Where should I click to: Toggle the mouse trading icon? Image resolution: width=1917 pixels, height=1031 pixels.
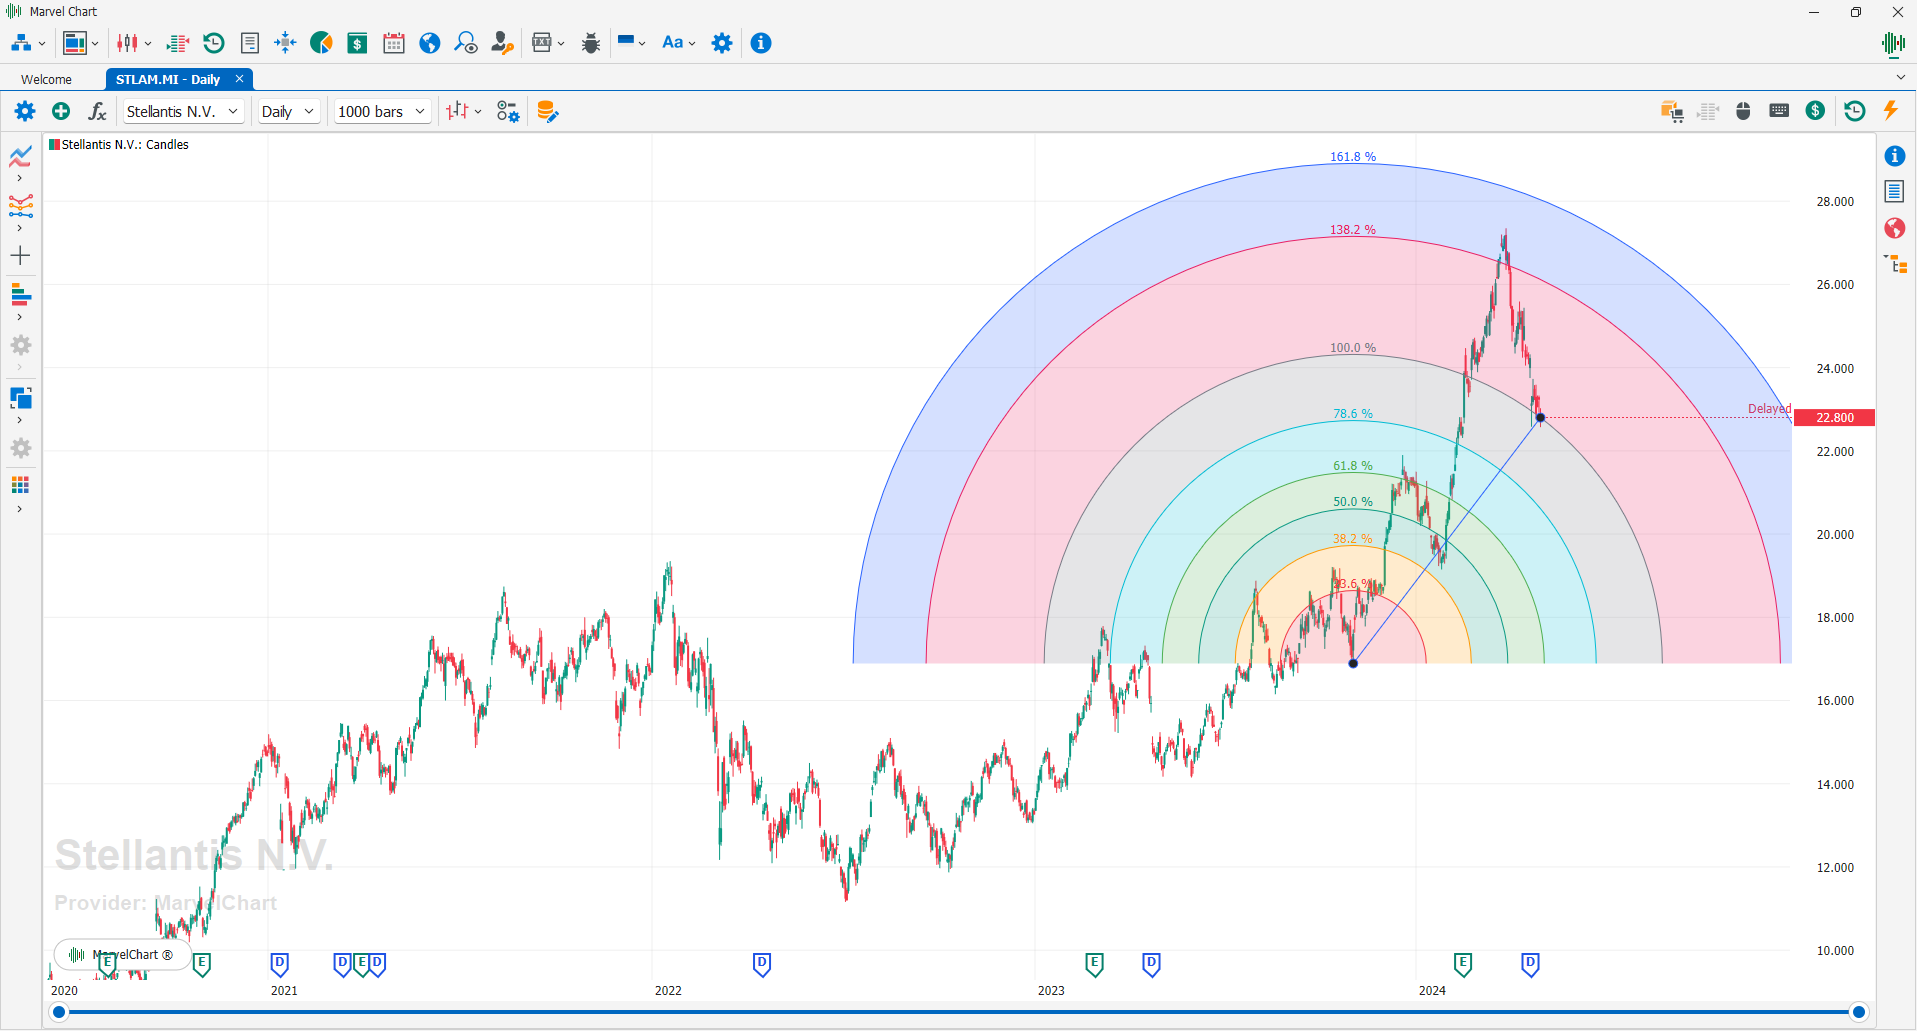pos(1743,111)
